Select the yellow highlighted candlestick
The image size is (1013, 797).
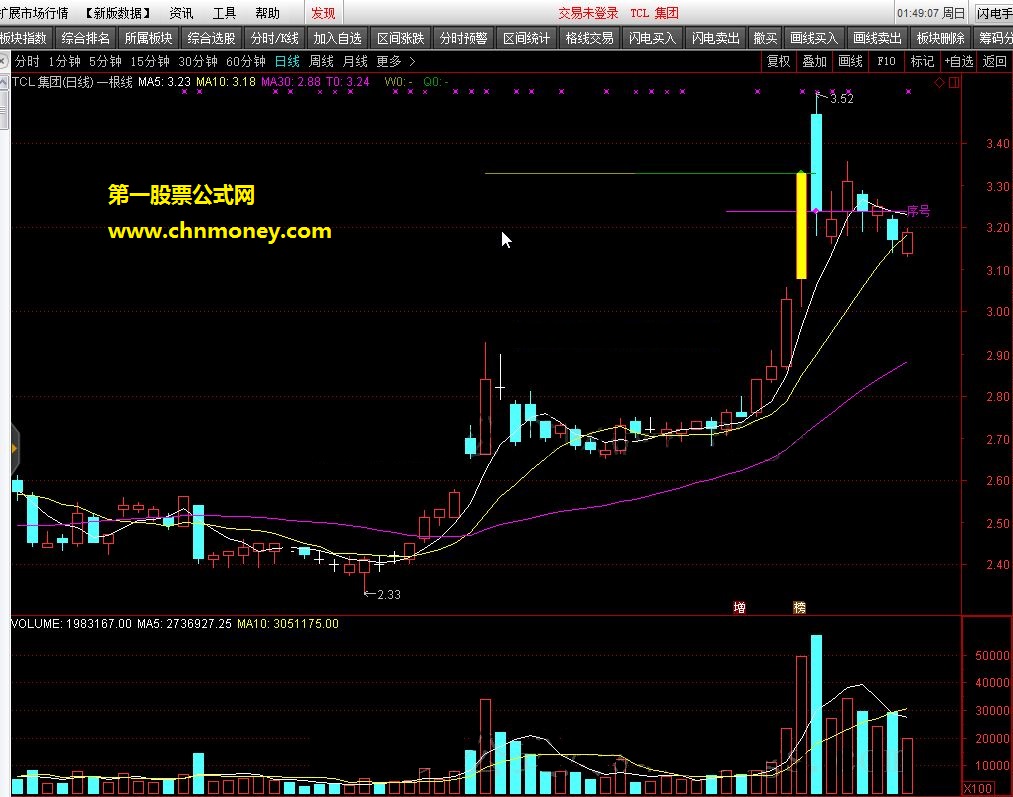point(801,225)
